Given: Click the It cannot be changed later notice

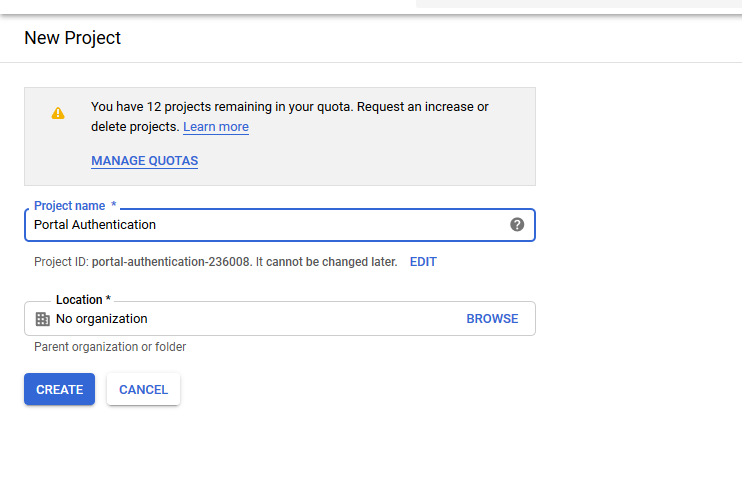Looking at the screenshot, I should (x=327, y=262).
